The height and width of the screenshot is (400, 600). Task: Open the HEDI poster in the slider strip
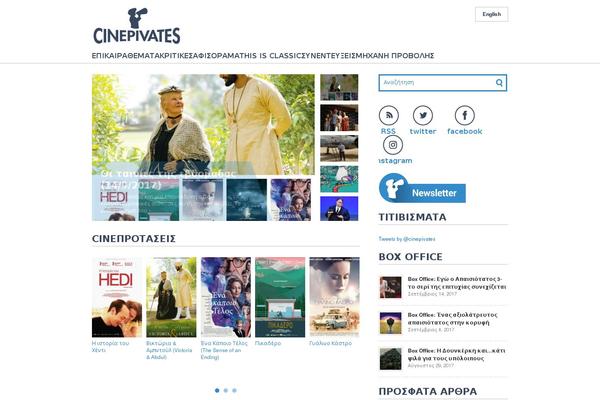pyautogui.click(x=114, y=200)
